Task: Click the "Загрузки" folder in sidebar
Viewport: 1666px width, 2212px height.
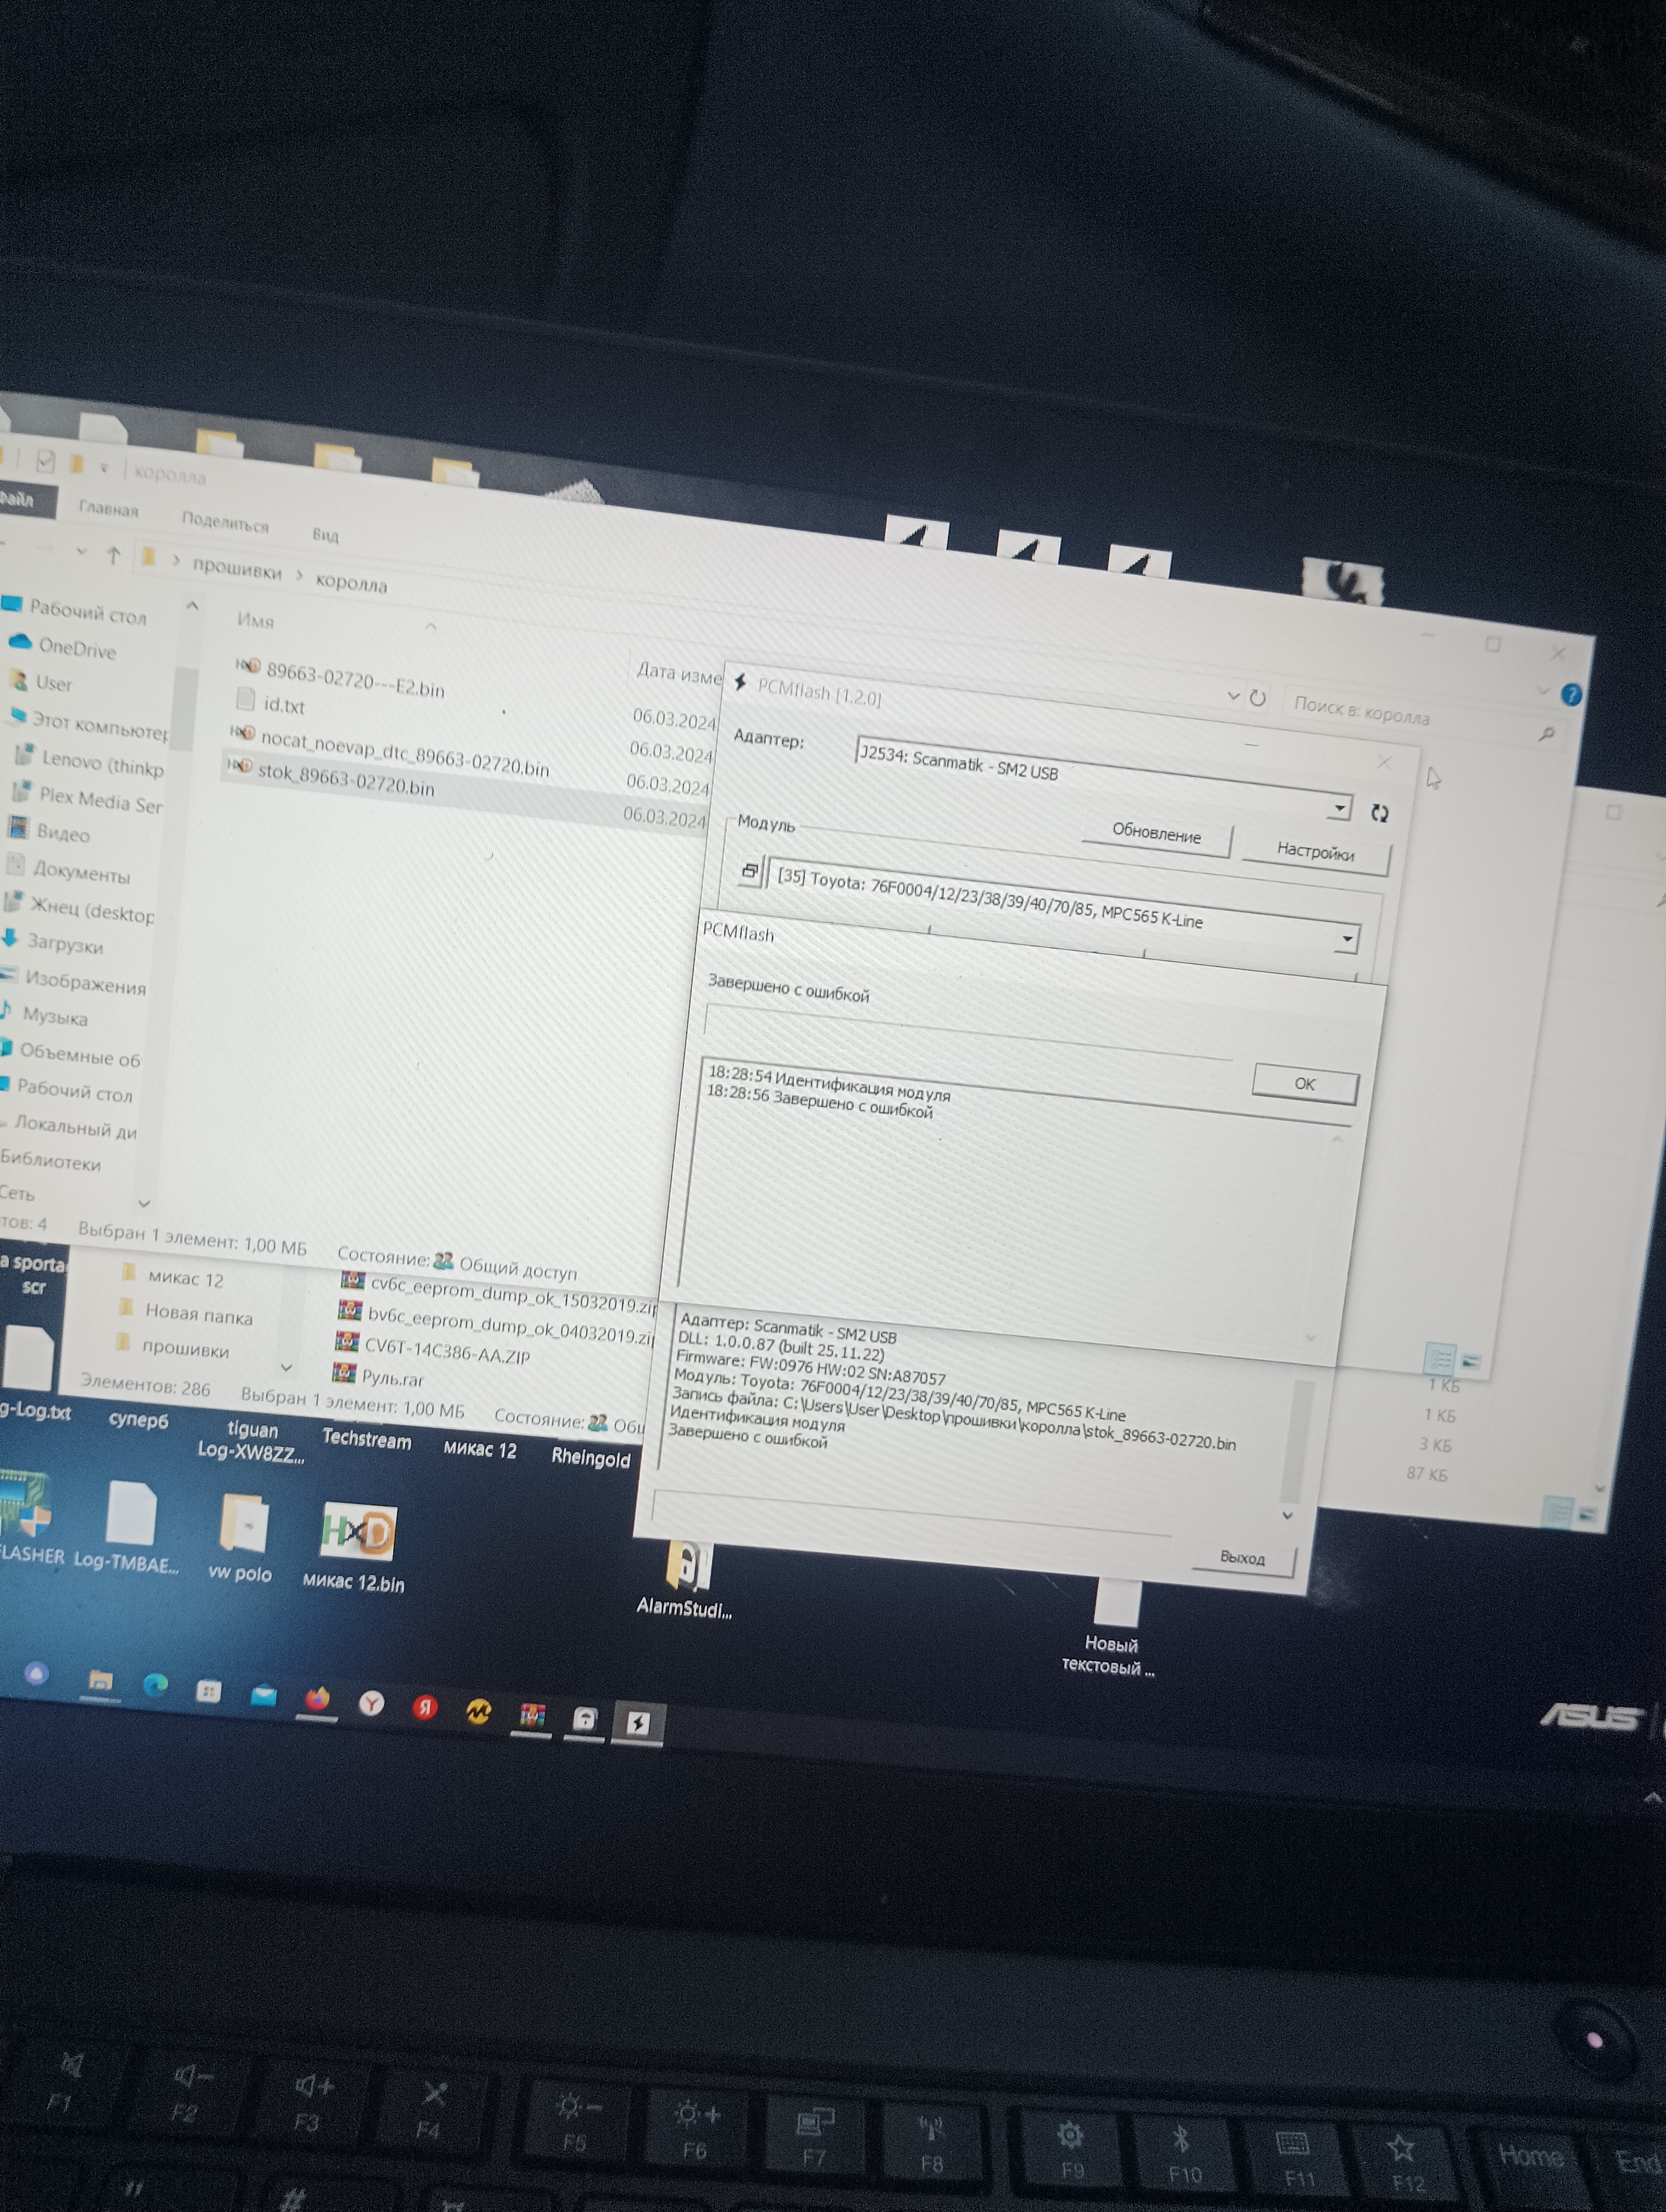Action: click(64, 943)
